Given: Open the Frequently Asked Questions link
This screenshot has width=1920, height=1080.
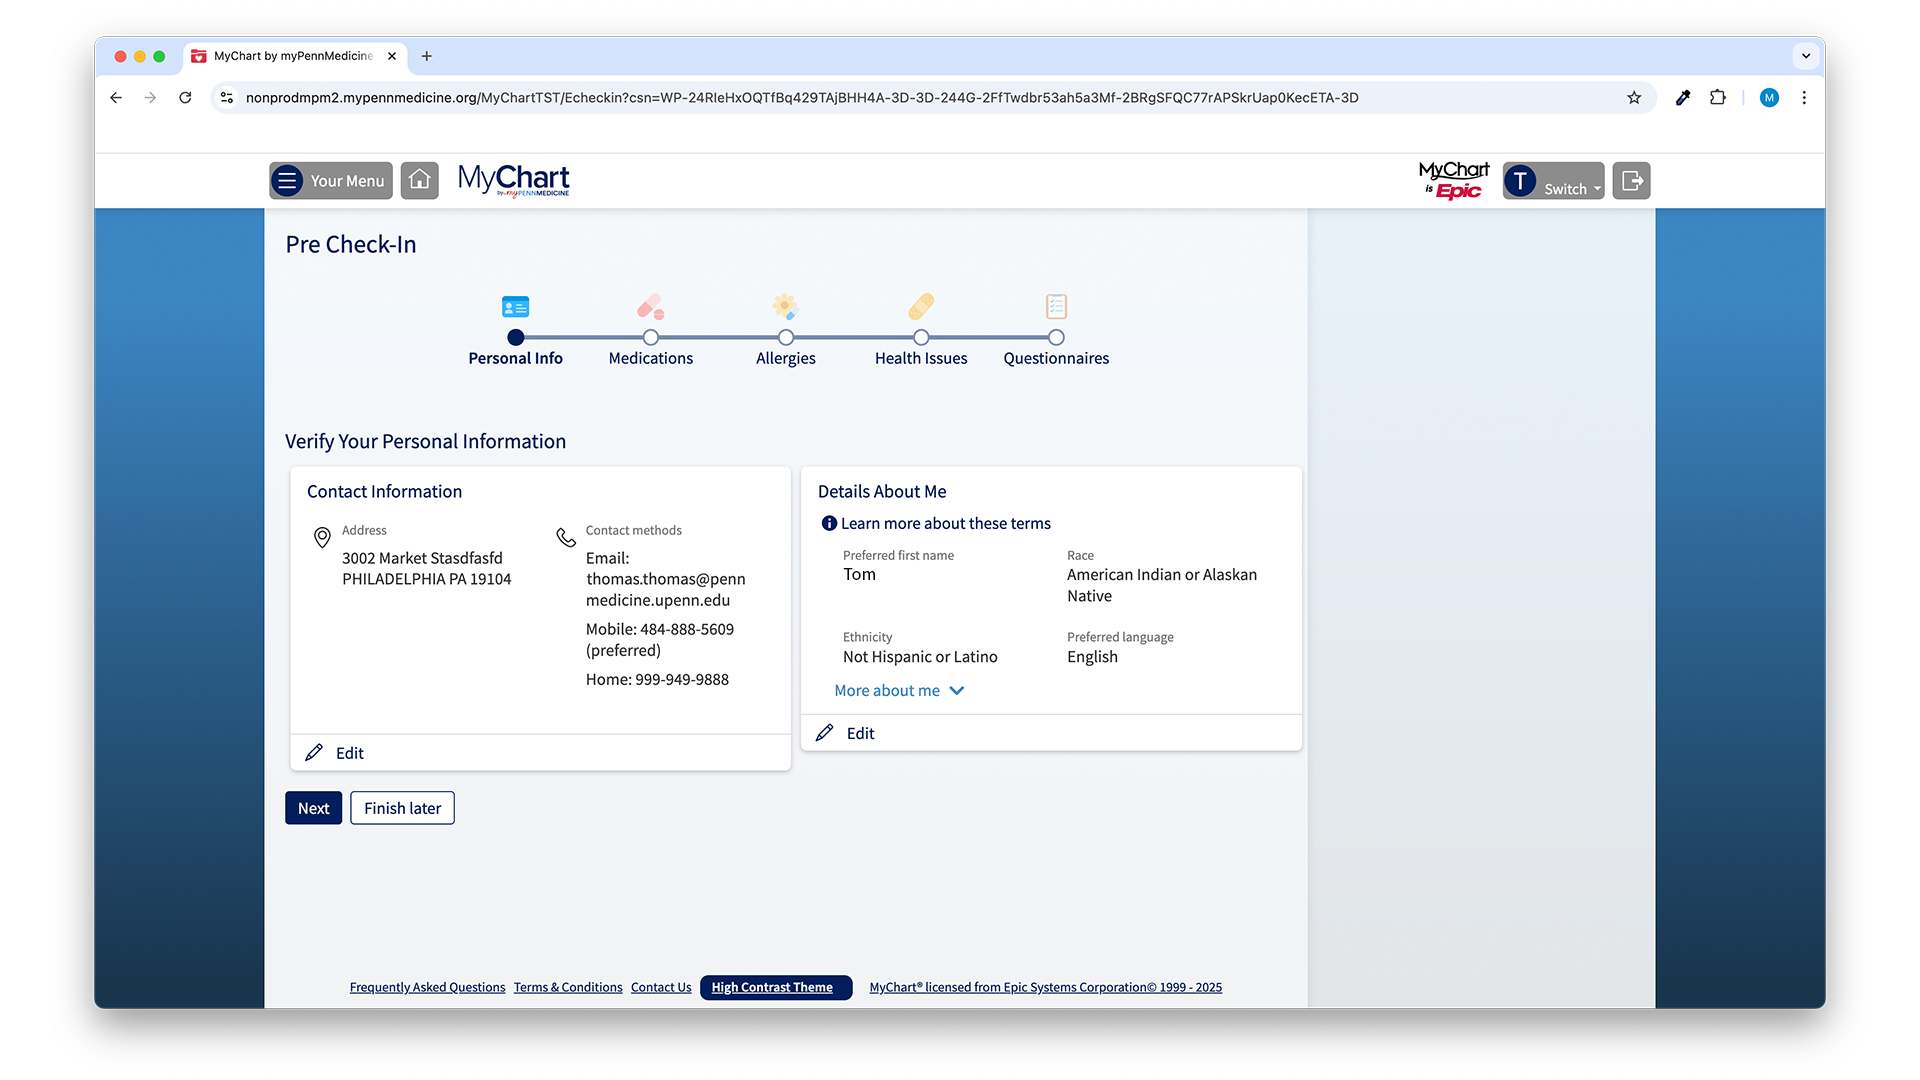Looking at the screenshot, I should click(x=427, y=987).
